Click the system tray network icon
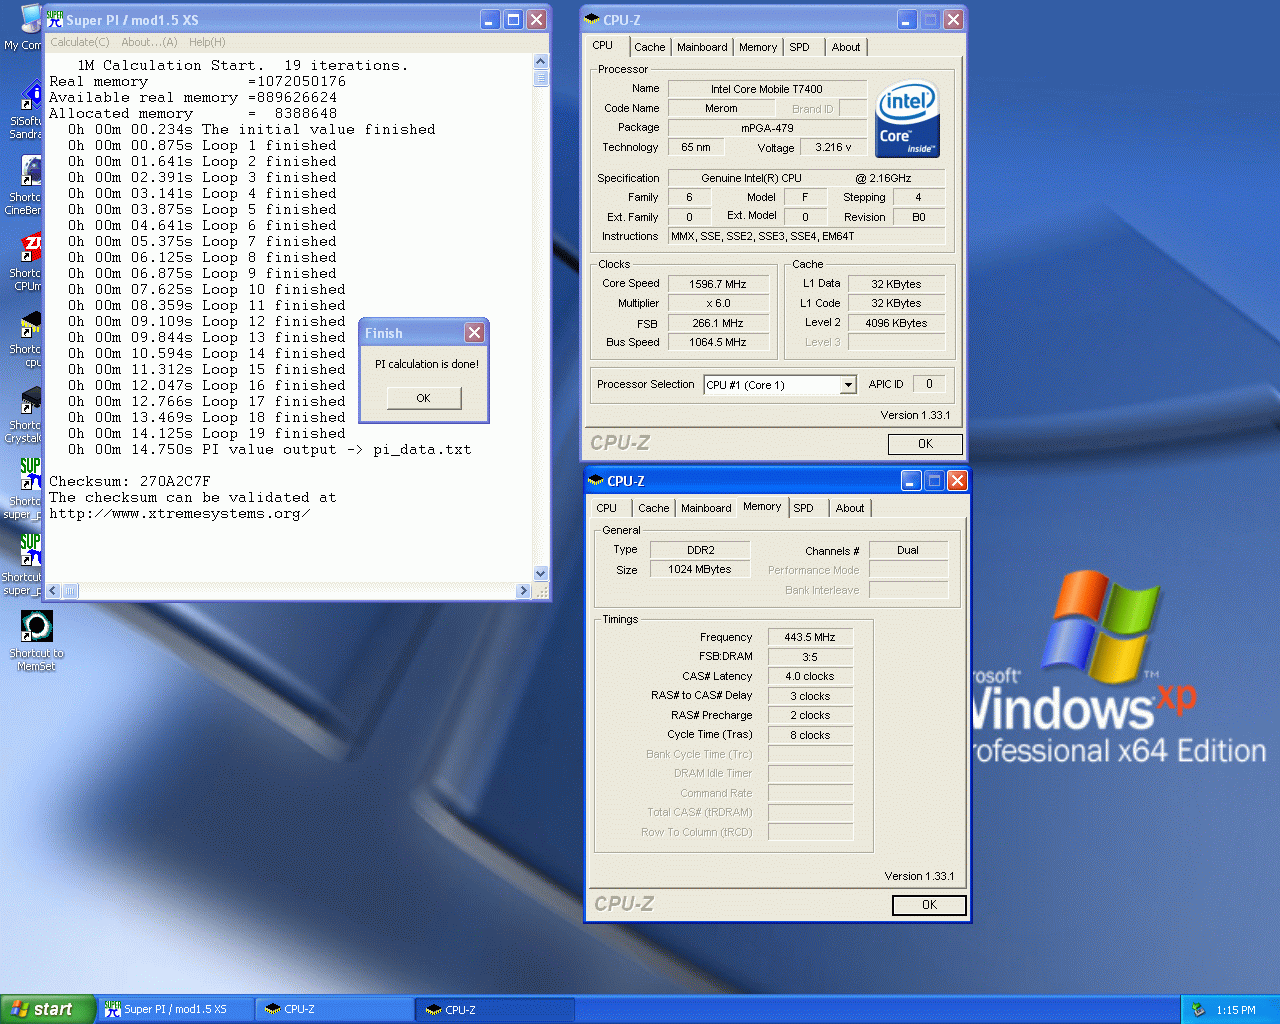The height and width of the screenshot is (1024, 1280). 1198,1010
